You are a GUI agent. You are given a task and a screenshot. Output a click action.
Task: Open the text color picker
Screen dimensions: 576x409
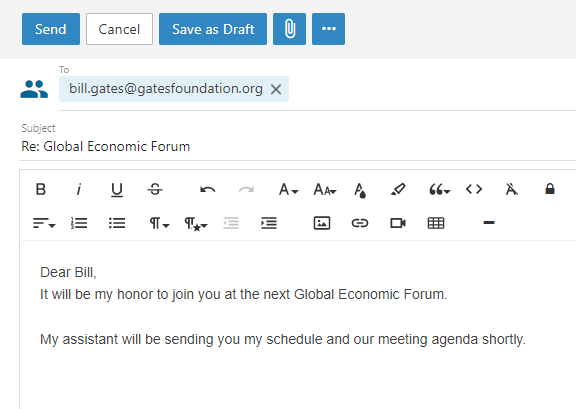point(360,190)
